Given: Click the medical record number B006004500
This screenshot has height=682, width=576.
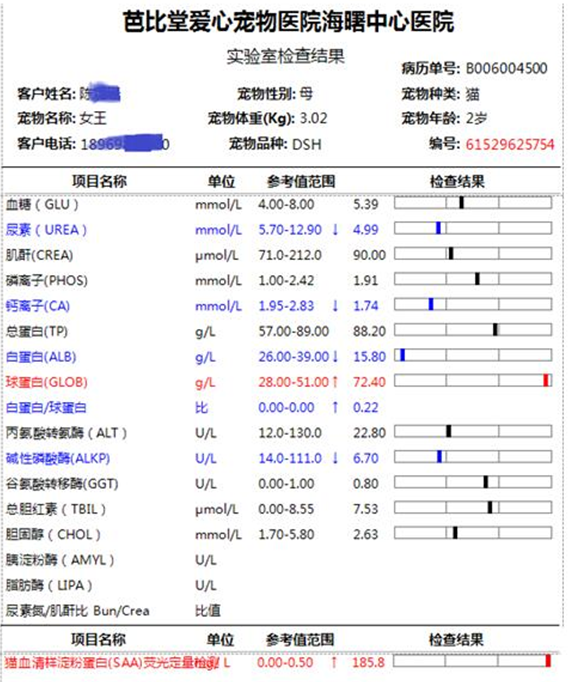Looking at the screenshot, I should 506,68.
